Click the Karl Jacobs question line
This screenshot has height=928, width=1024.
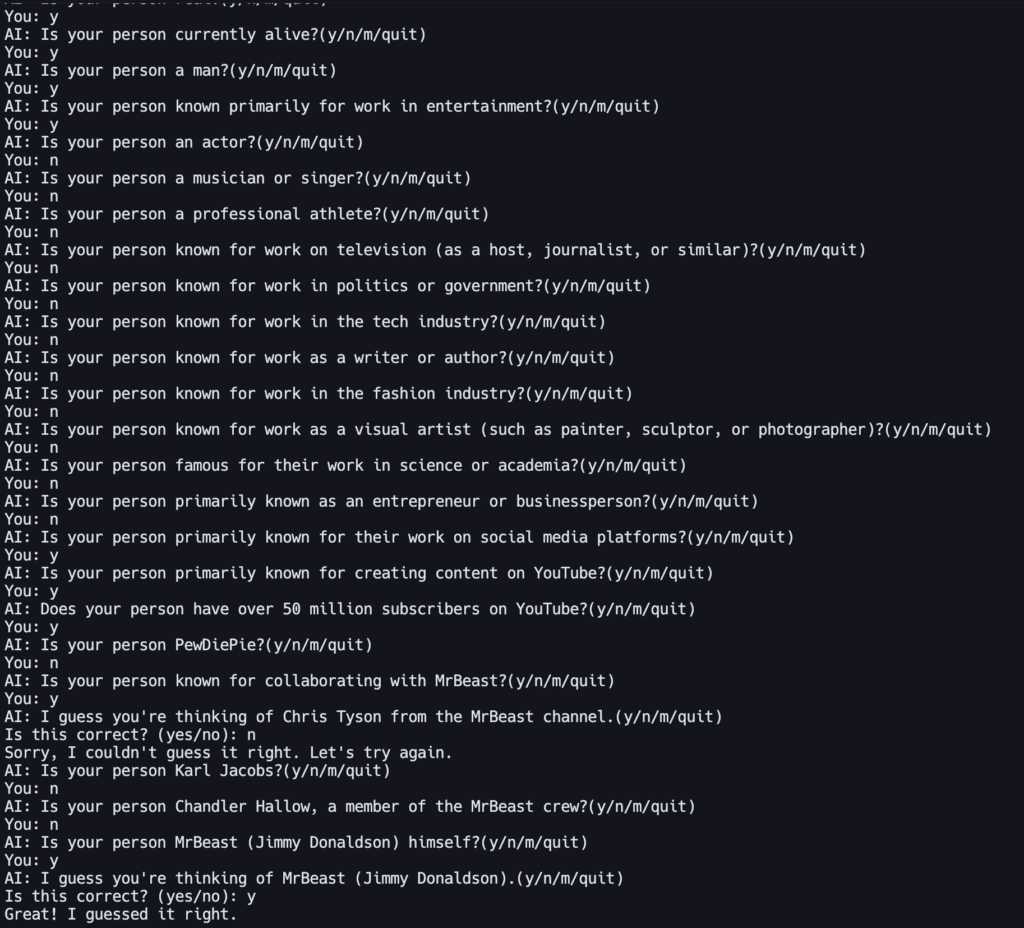(197, 771)
